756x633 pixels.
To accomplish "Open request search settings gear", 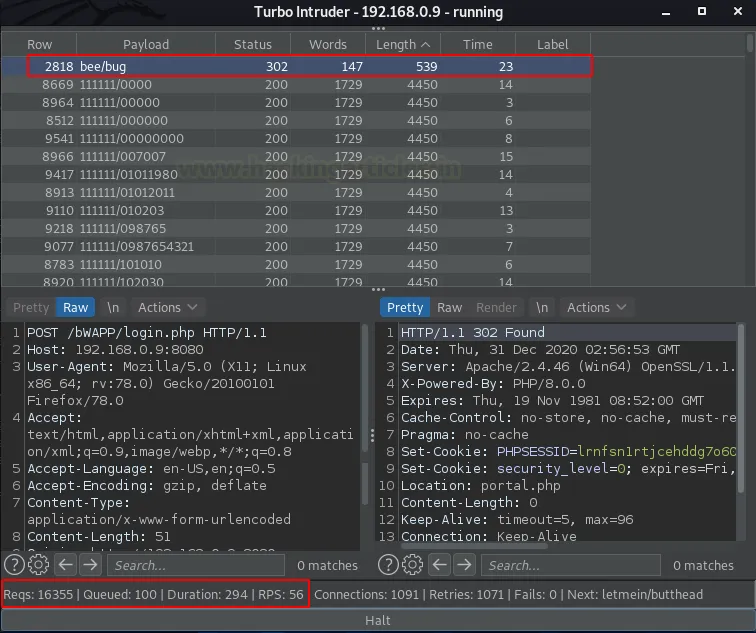I will (x=39, y=565).
